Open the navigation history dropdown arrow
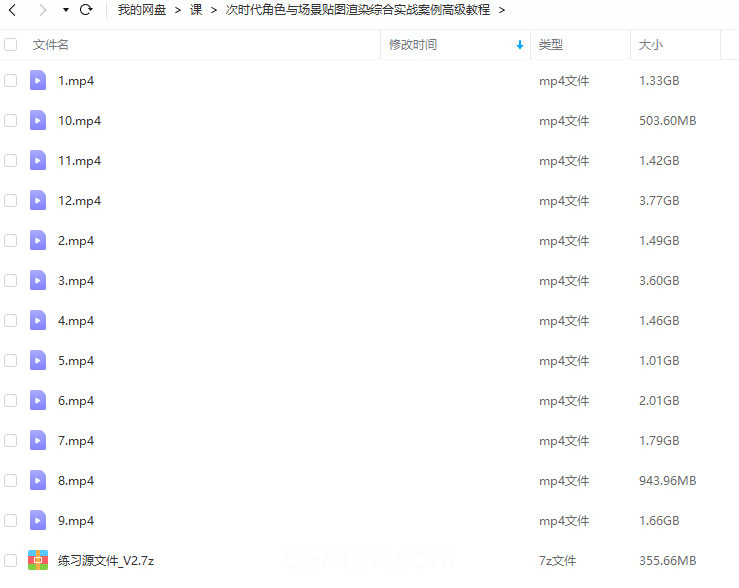Image resolution: width=739 pixels, height=588 pixels. [65, 10]
